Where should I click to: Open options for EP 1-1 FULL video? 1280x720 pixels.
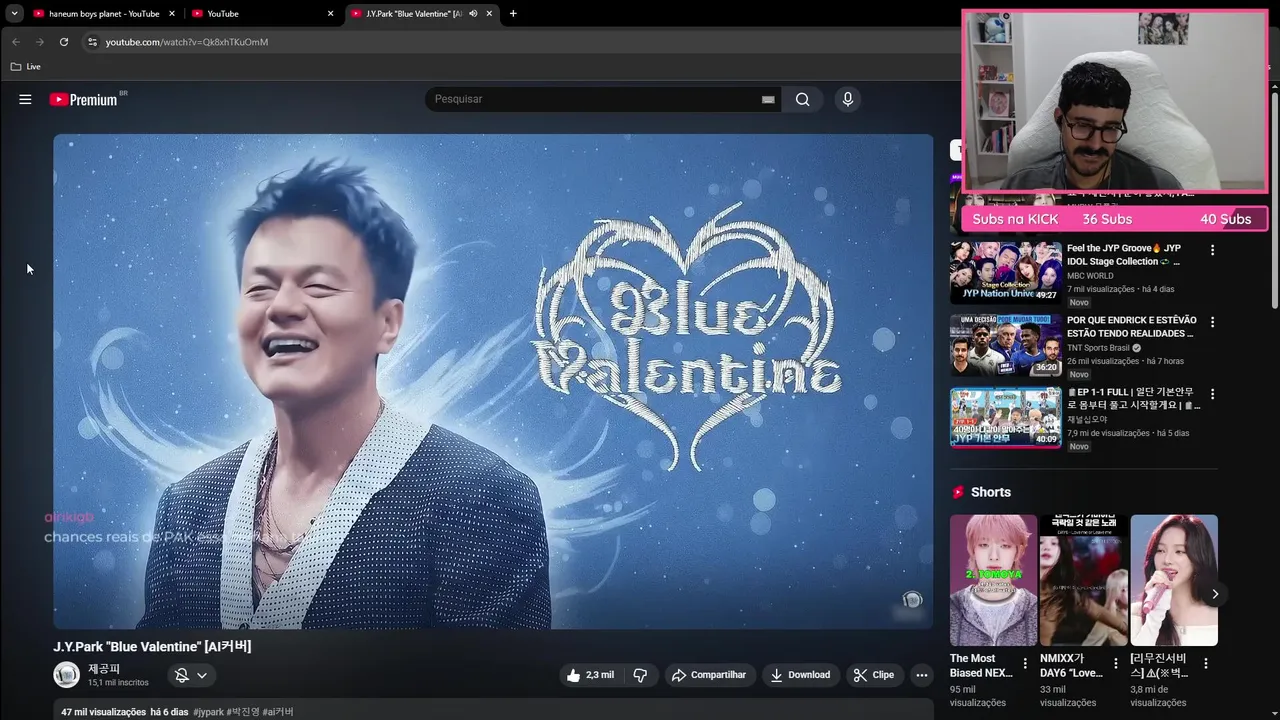point(1212,394)
